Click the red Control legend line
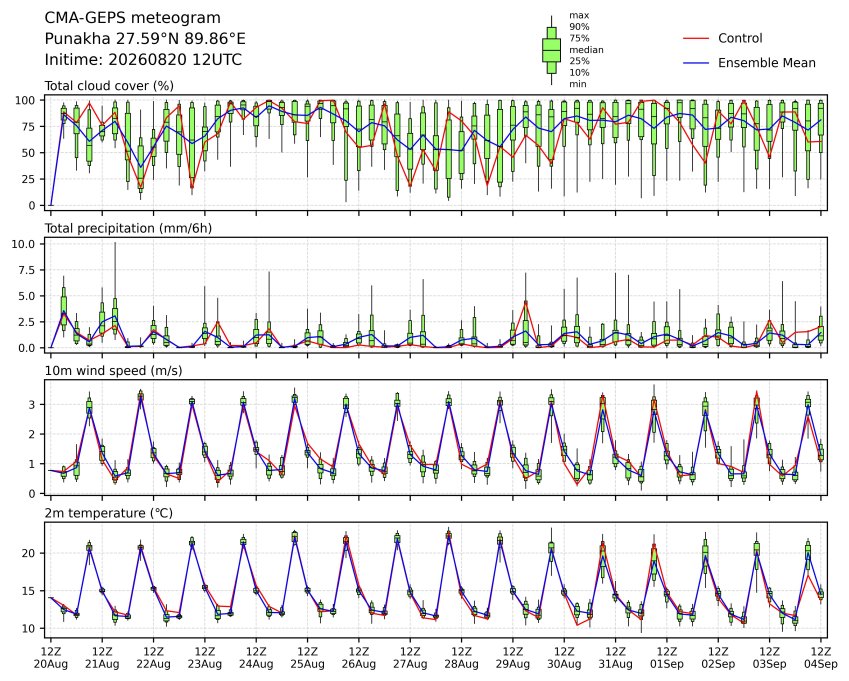This screenshot has width=849, height=681. click(x=696, y=38)
